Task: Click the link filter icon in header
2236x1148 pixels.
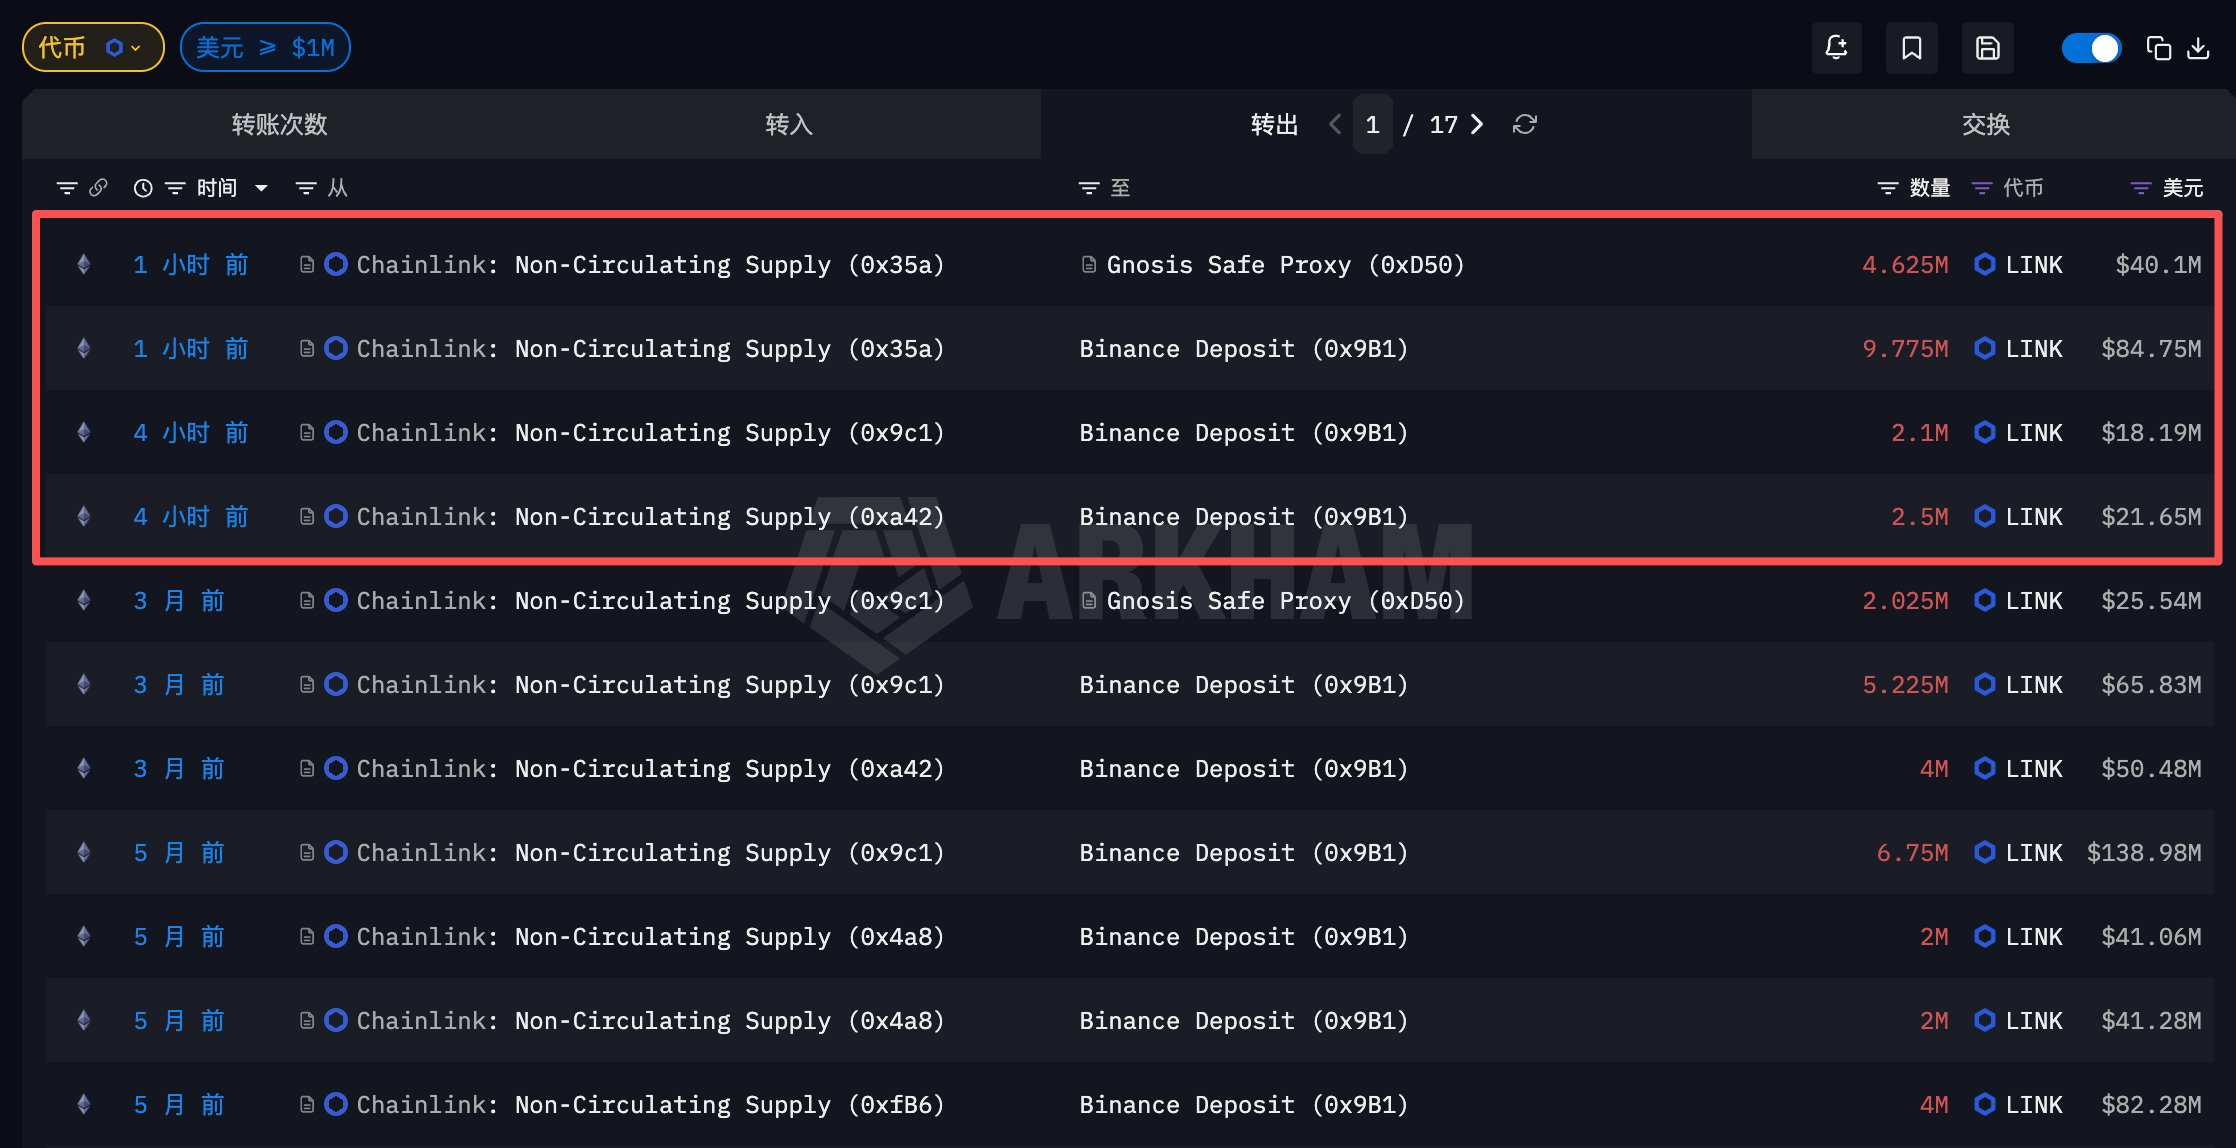Action: (98, 188)
